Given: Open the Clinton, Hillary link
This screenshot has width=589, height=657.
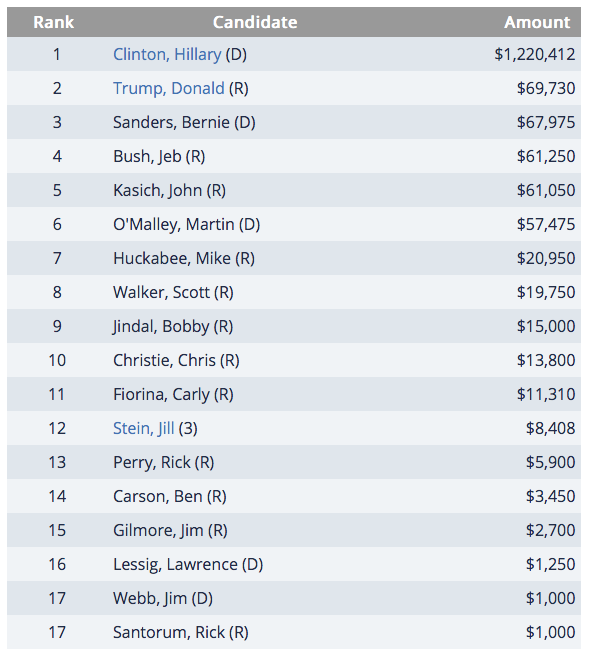Looking at the screenshot, I should 167,54.
